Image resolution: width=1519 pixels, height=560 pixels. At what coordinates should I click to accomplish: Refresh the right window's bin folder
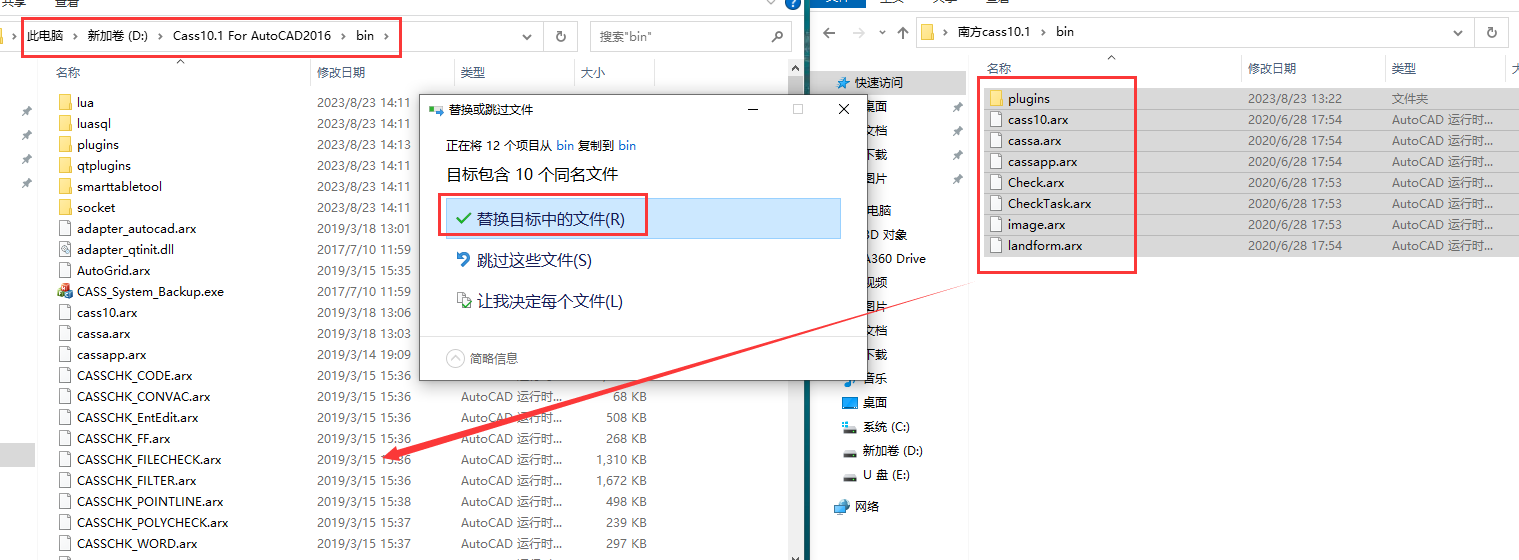pos(1491,32)
